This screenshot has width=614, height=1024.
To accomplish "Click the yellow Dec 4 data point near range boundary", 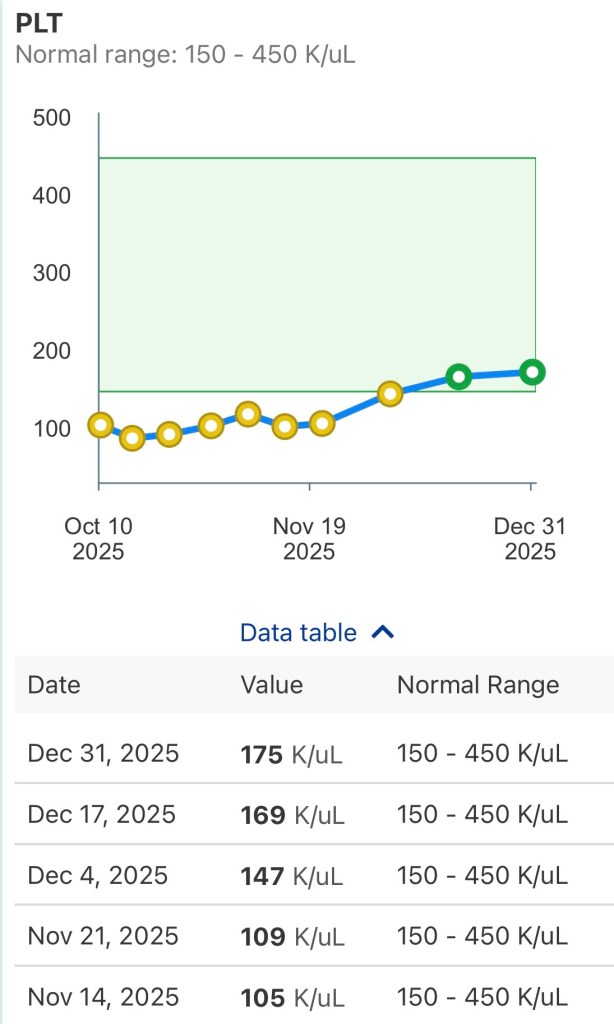I will 390,393.
